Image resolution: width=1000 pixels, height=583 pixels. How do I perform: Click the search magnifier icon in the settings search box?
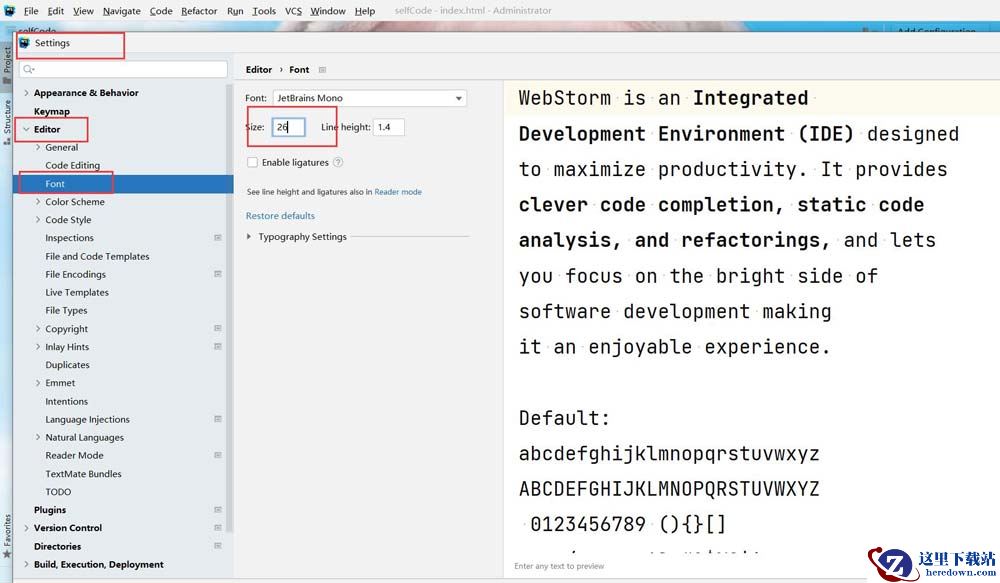[29, 69]
